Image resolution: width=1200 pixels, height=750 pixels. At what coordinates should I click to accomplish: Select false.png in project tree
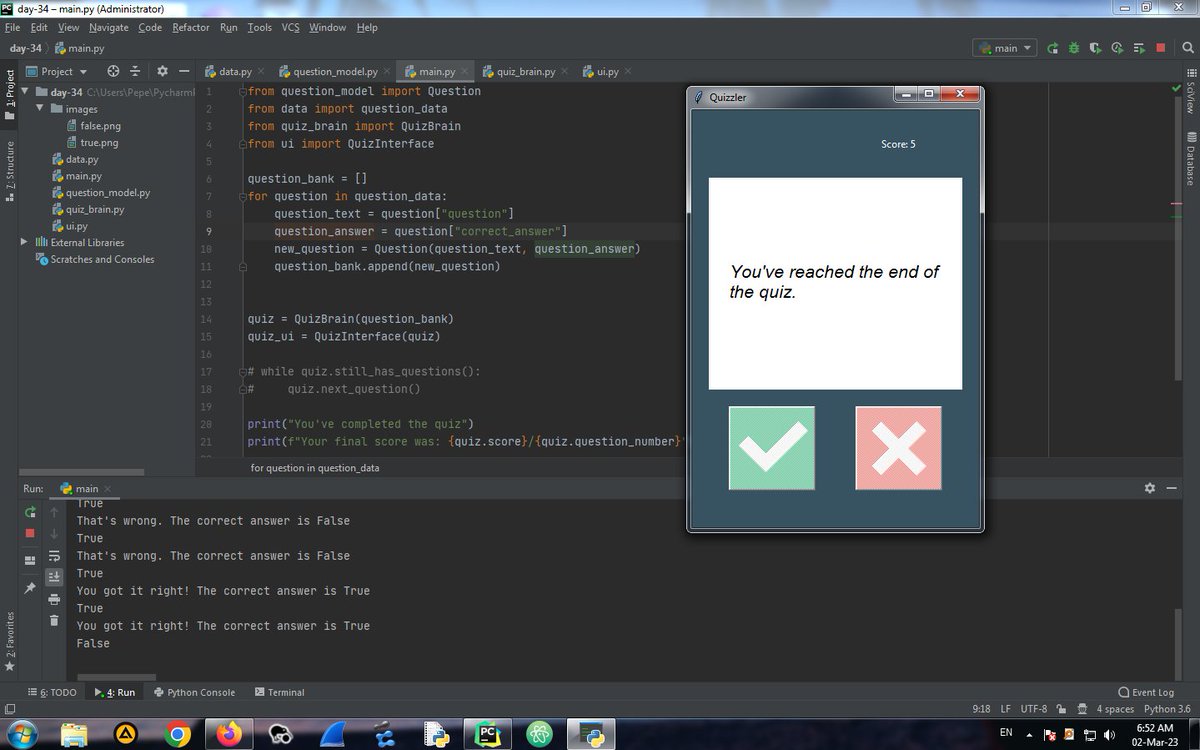point(92,126)
